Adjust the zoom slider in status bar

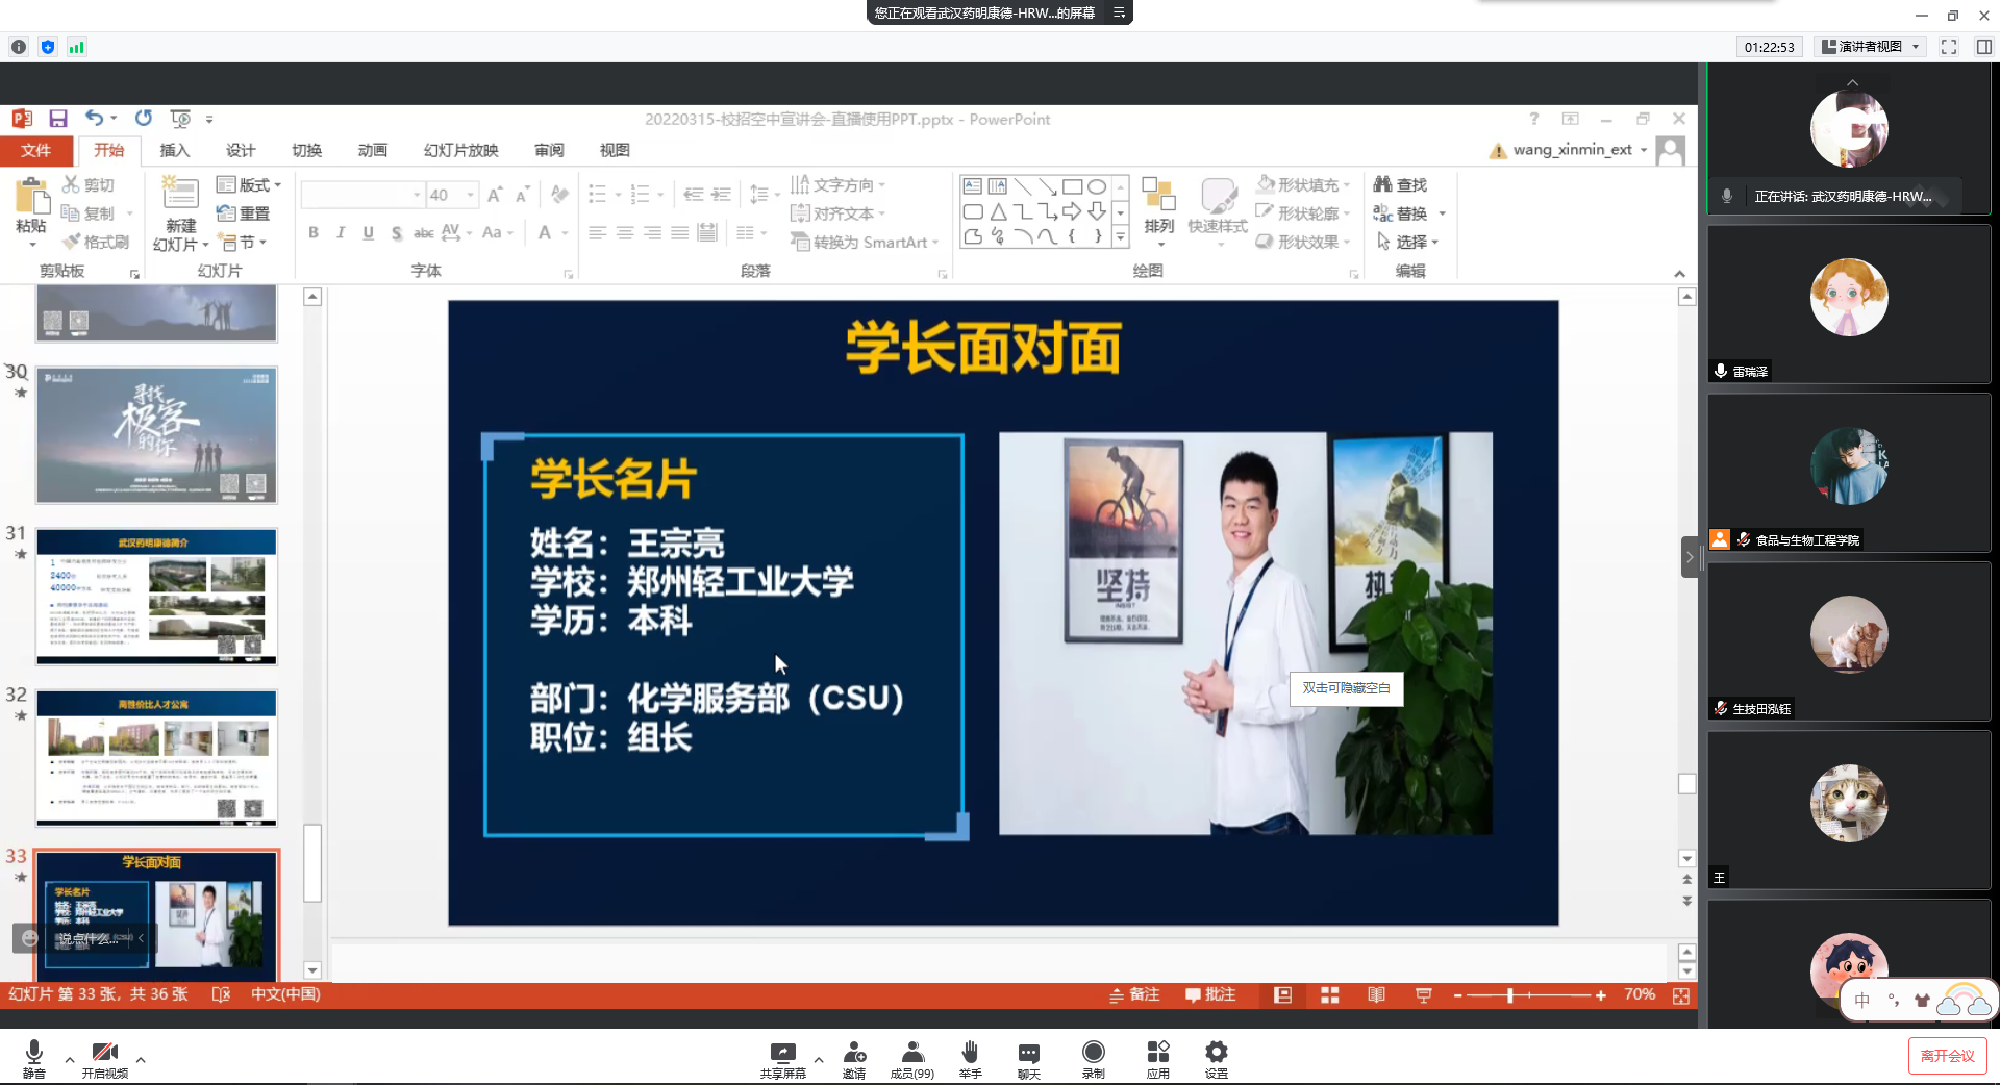1510,995
